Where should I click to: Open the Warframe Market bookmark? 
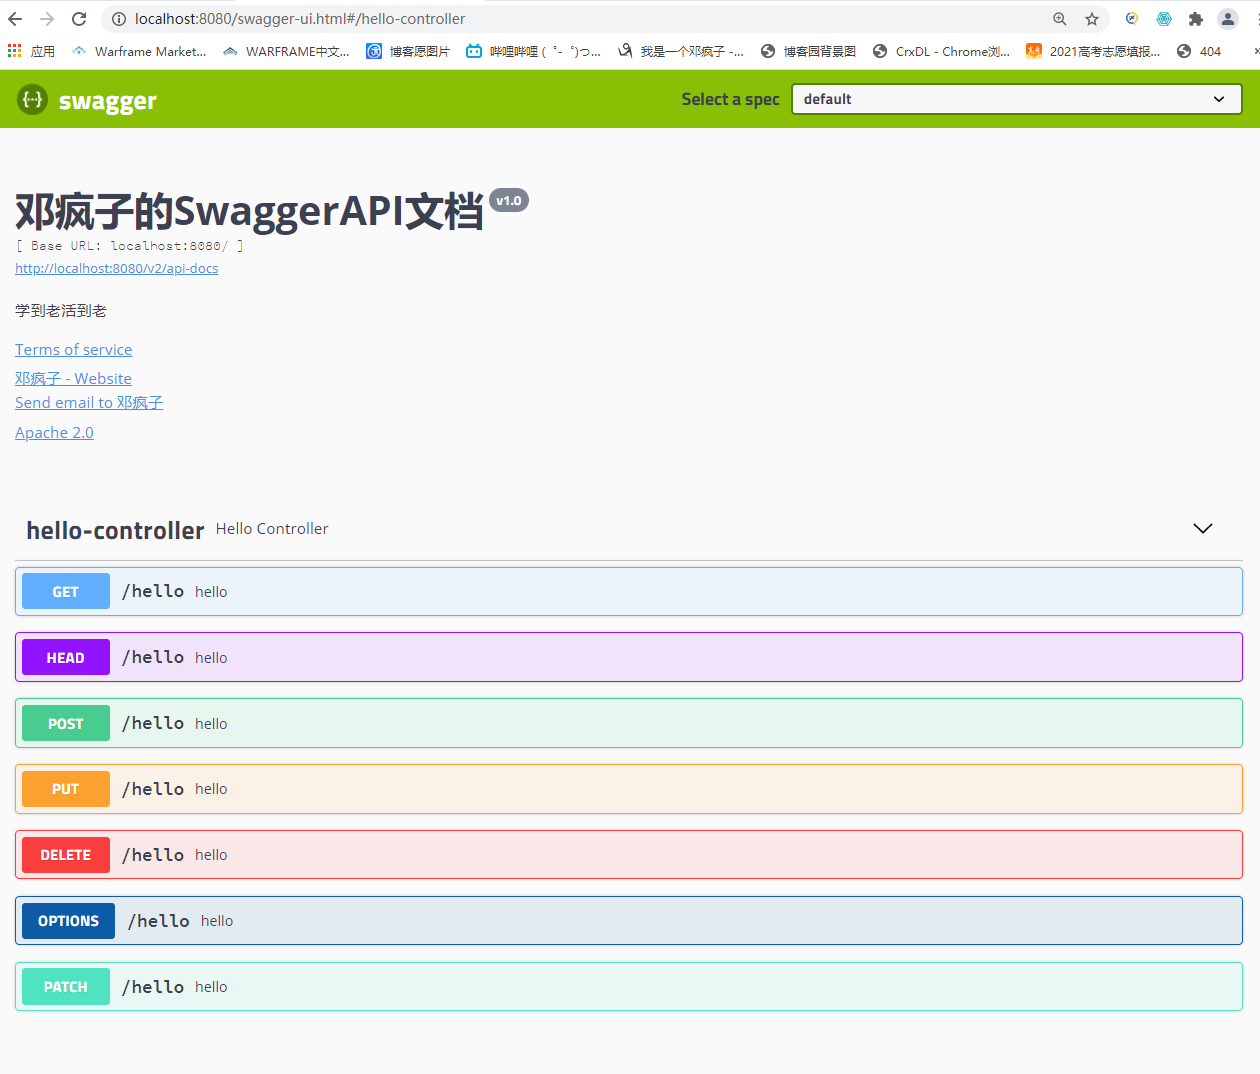139,51
